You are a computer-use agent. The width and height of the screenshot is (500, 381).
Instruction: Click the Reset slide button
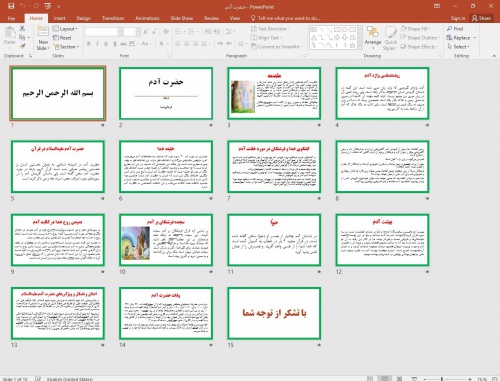point(62,38)
